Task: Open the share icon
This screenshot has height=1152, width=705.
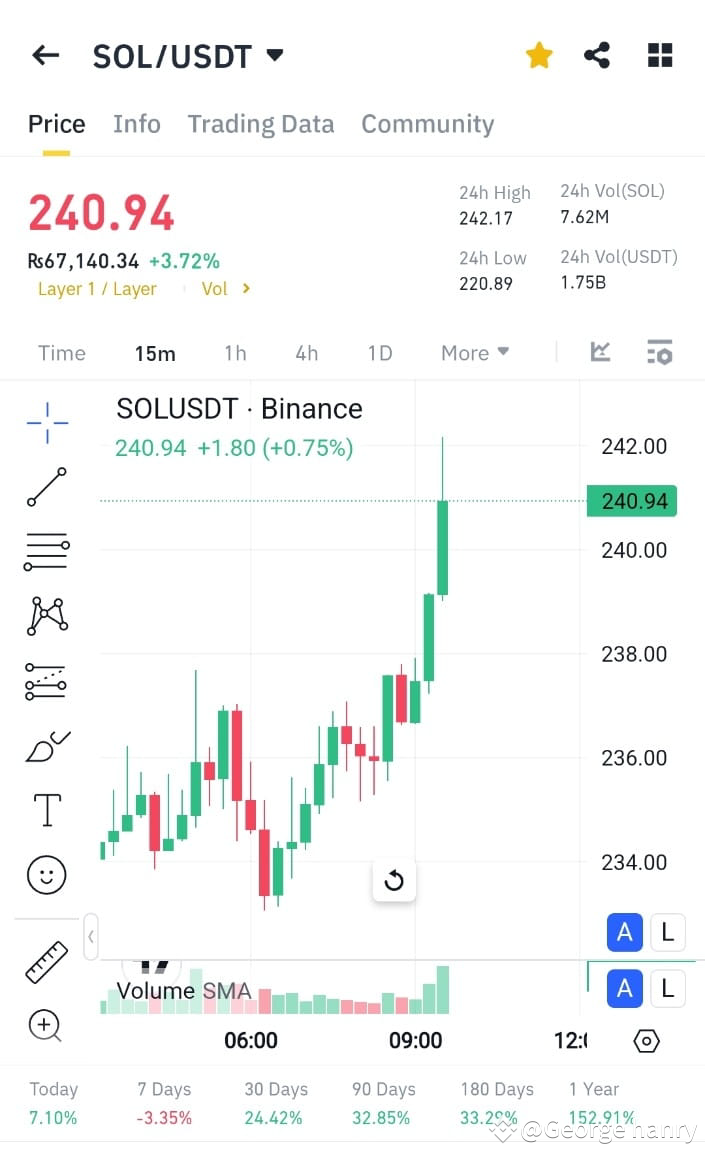Action: coord(597,55)
